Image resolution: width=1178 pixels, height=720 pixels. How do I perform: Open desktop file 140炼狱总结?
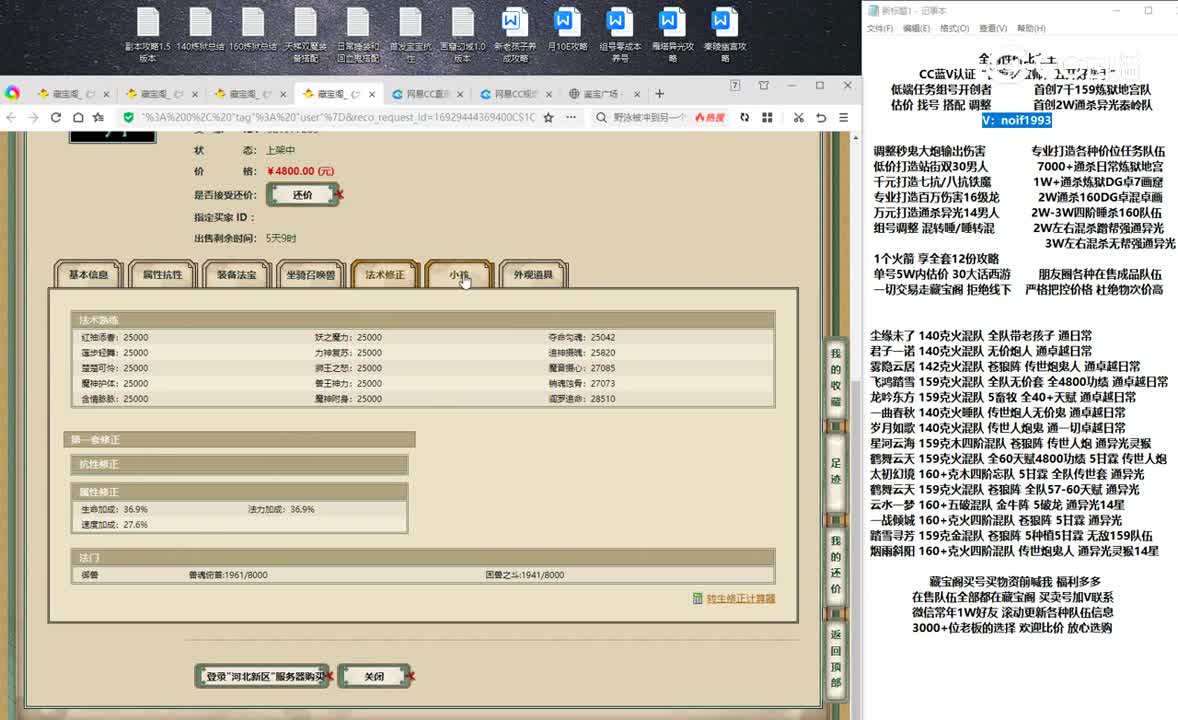[201, 30]
